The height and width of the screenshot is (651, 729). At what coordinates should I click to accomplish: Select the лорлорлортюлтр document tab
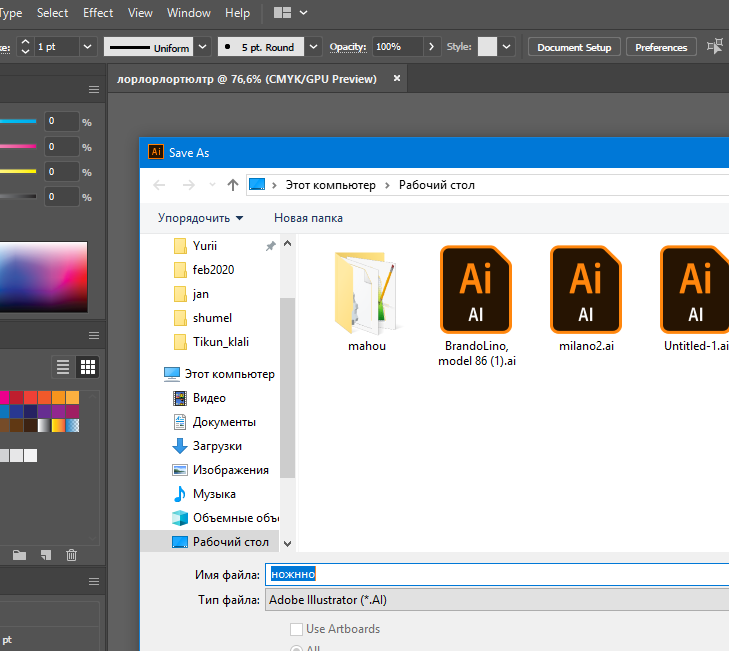tap(246, 79)
